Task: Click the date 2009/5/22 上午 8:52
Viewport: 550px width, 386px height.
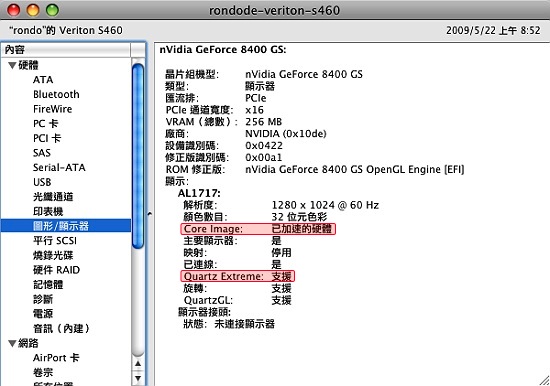Action: point(493,31)
